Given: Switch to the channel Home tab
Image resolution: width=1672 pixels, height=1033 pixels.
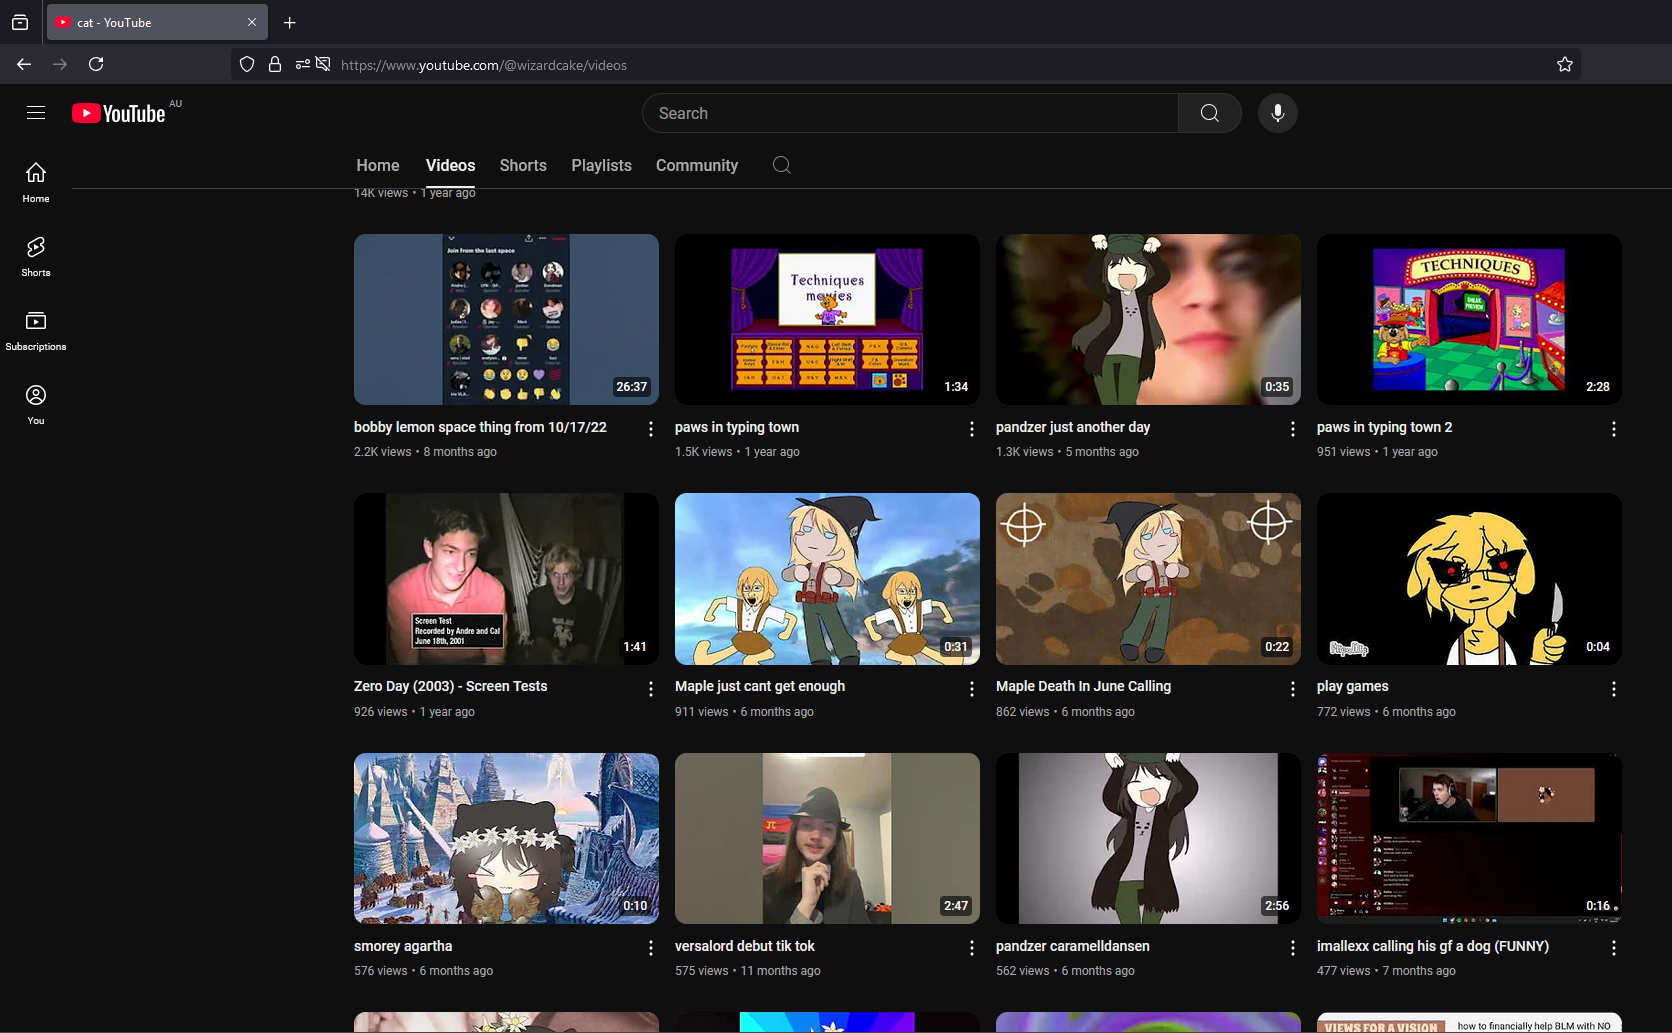Looking at the screenshot, I should pyautogui.click(x=378, y=165).
